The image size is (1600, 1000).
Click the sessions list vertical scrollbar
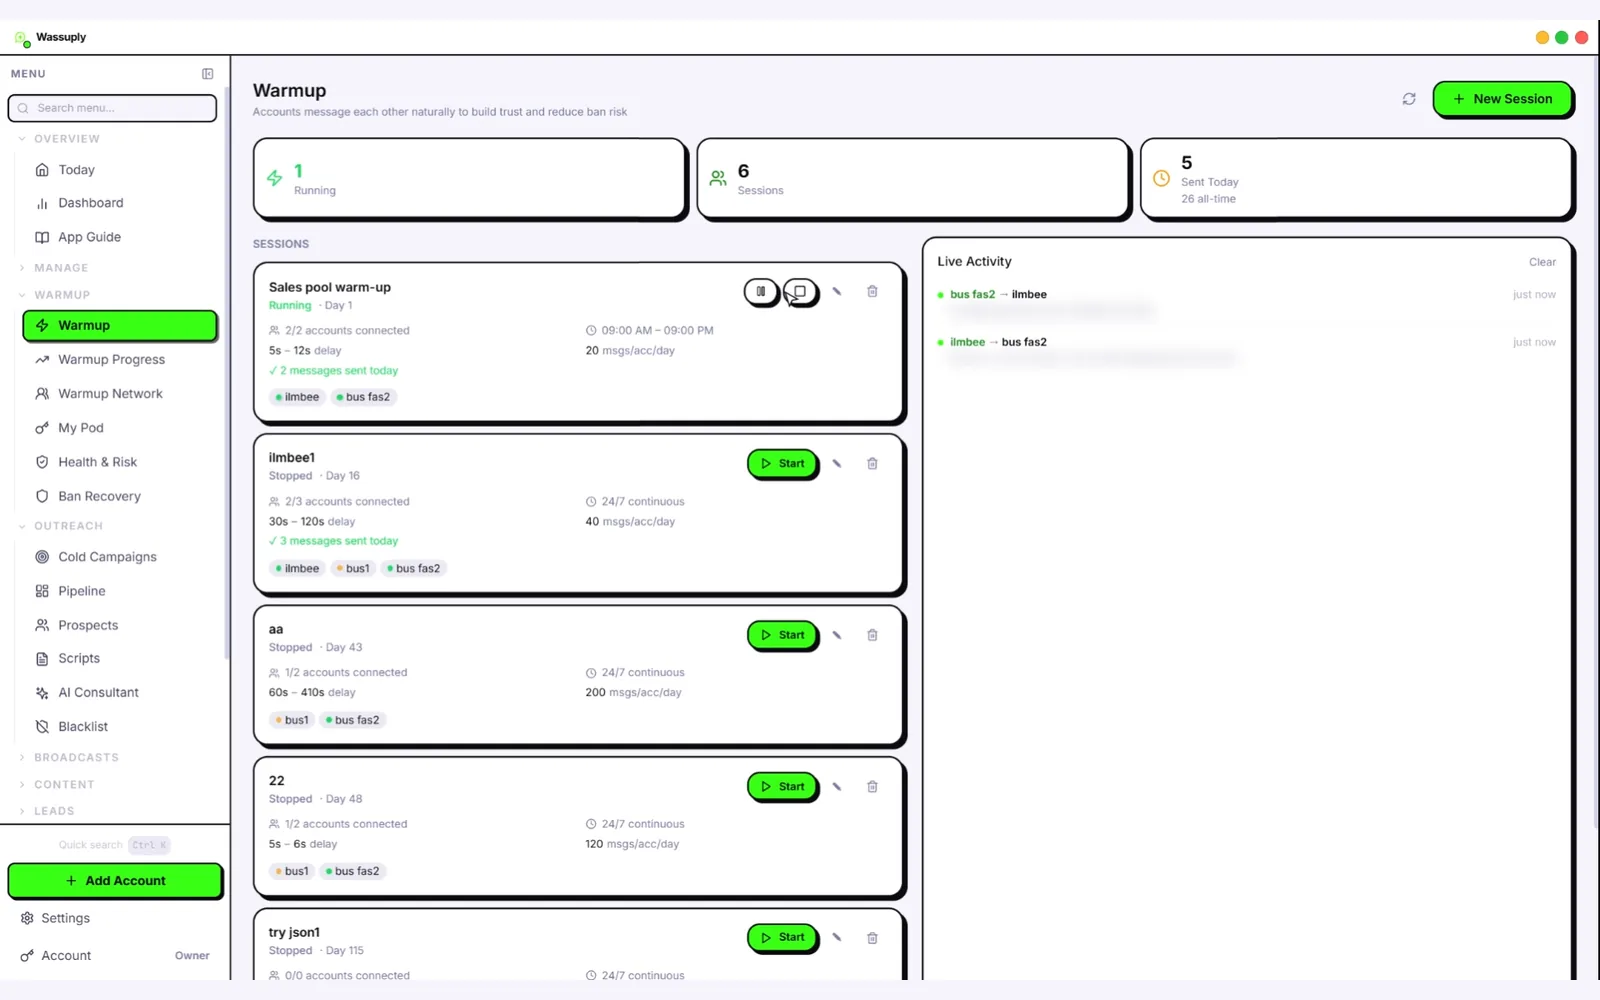[1595, 440]
